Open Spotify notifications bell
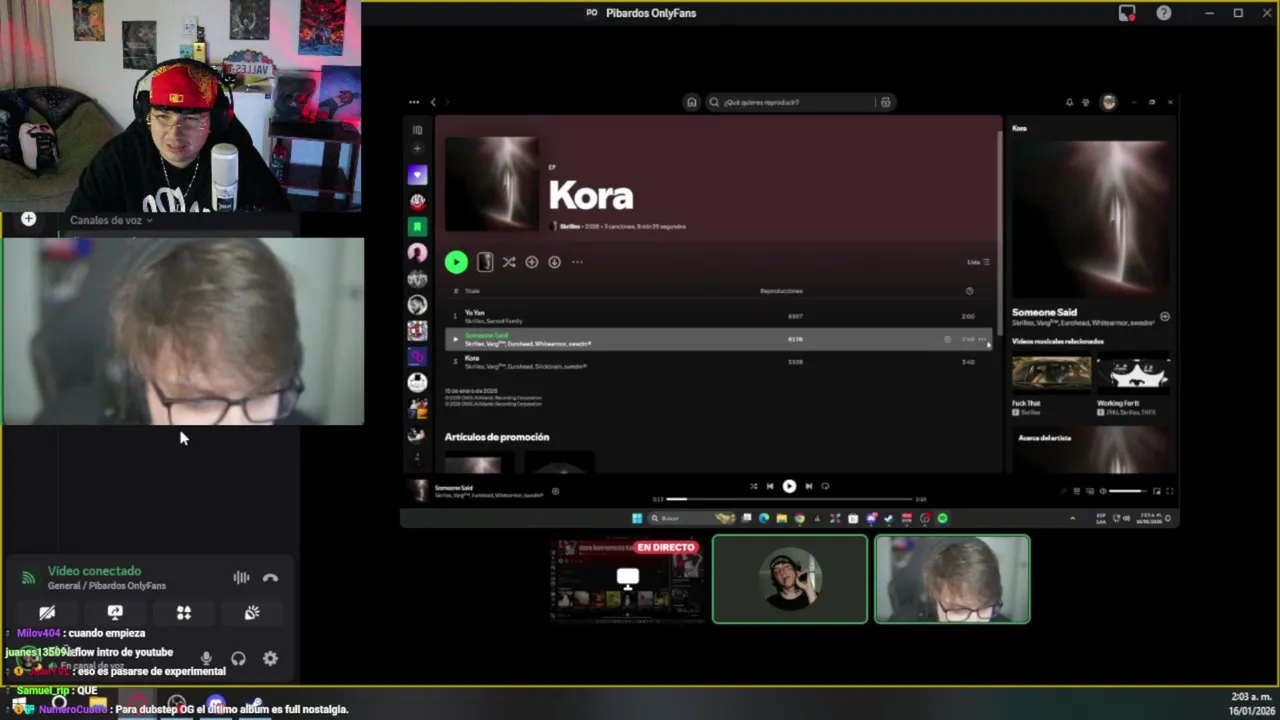1280x720 pixels. (x=1069, y=102)
